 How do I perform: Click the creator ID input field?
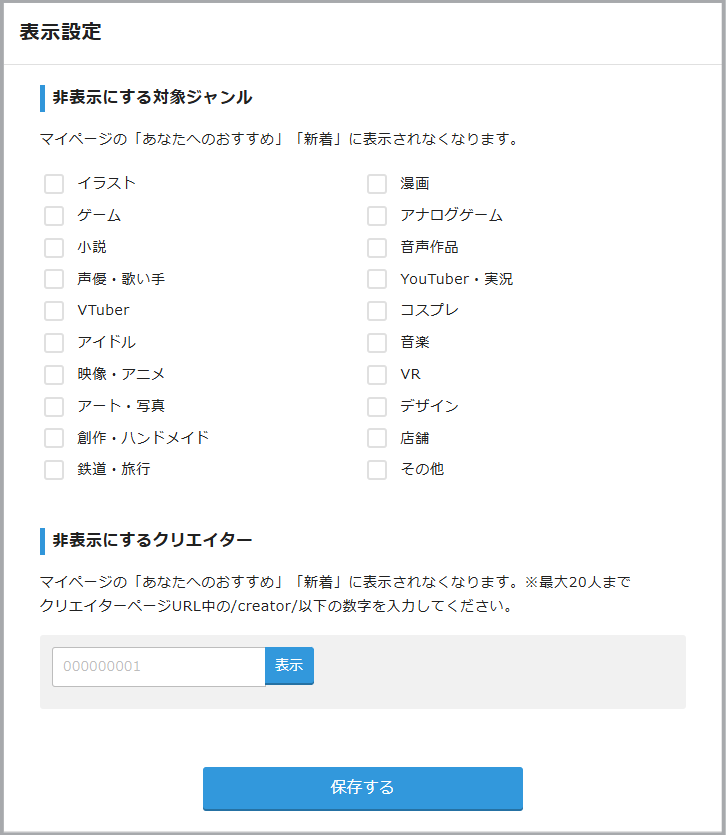[158, 667]
